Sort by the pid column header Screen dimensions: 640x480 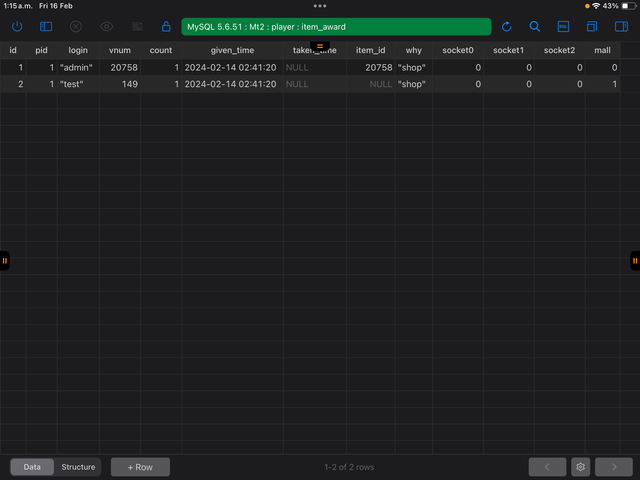click(41, 50)
